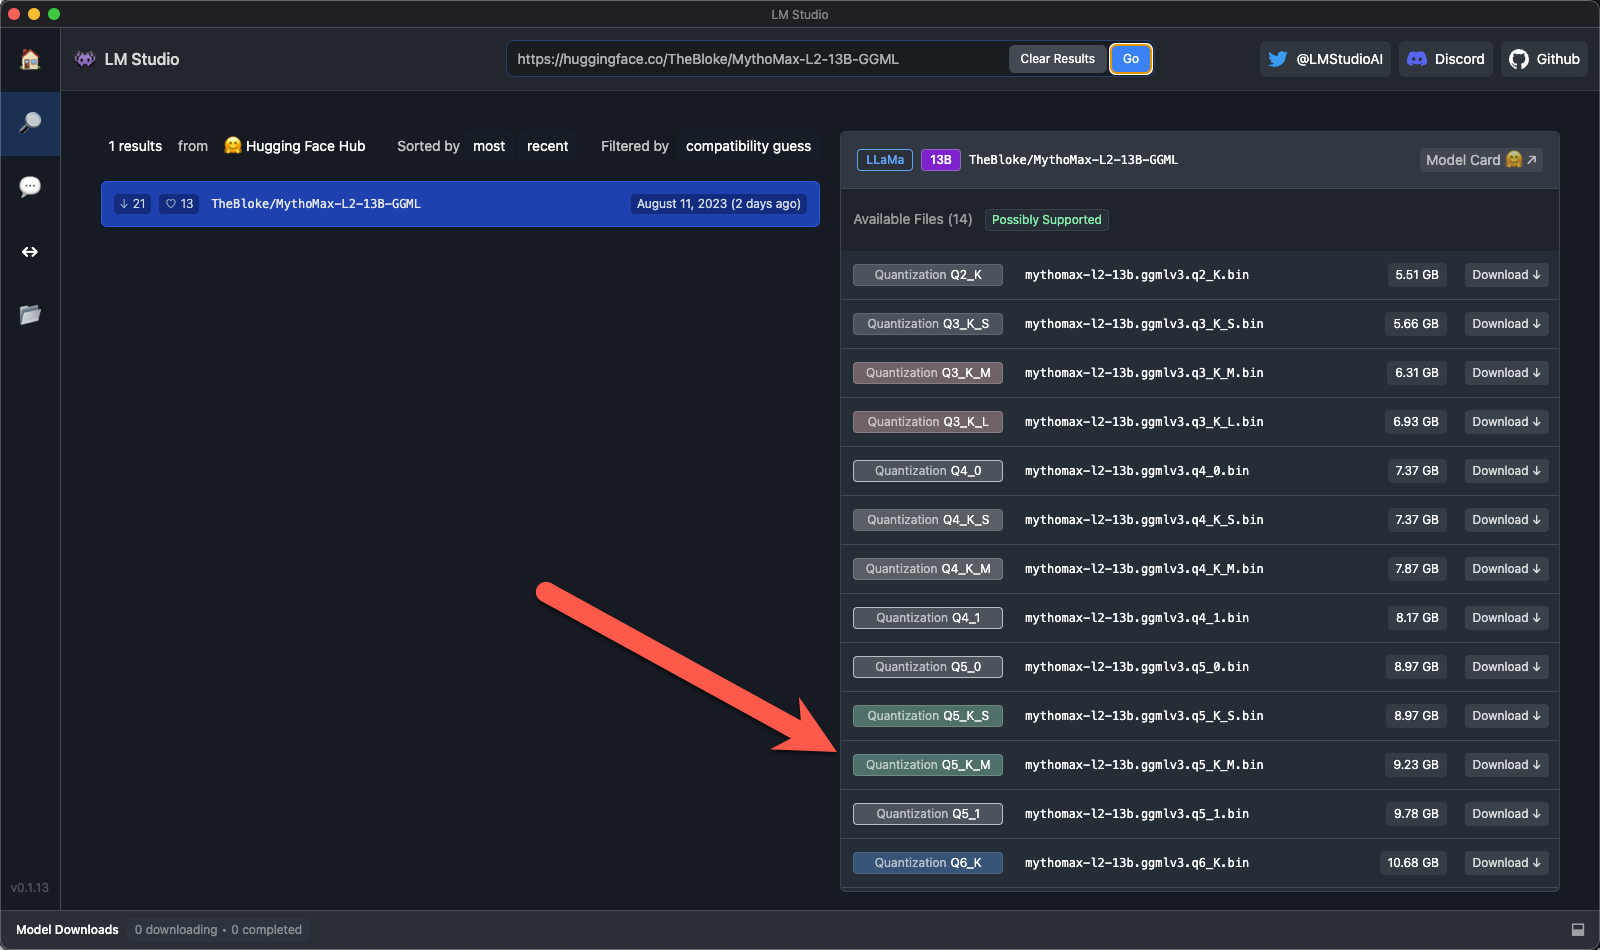
Task: Click the Possibly Supported badge
Action: 1046,220
